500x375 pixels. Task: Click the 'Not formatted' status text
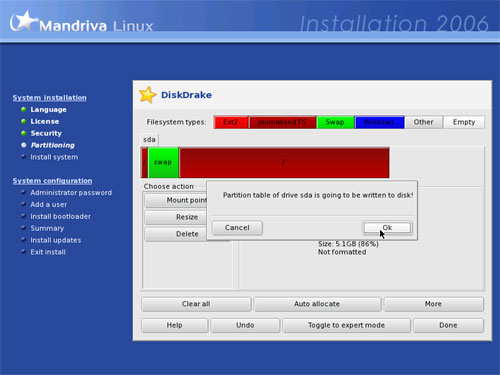click(x=342, y=252)
